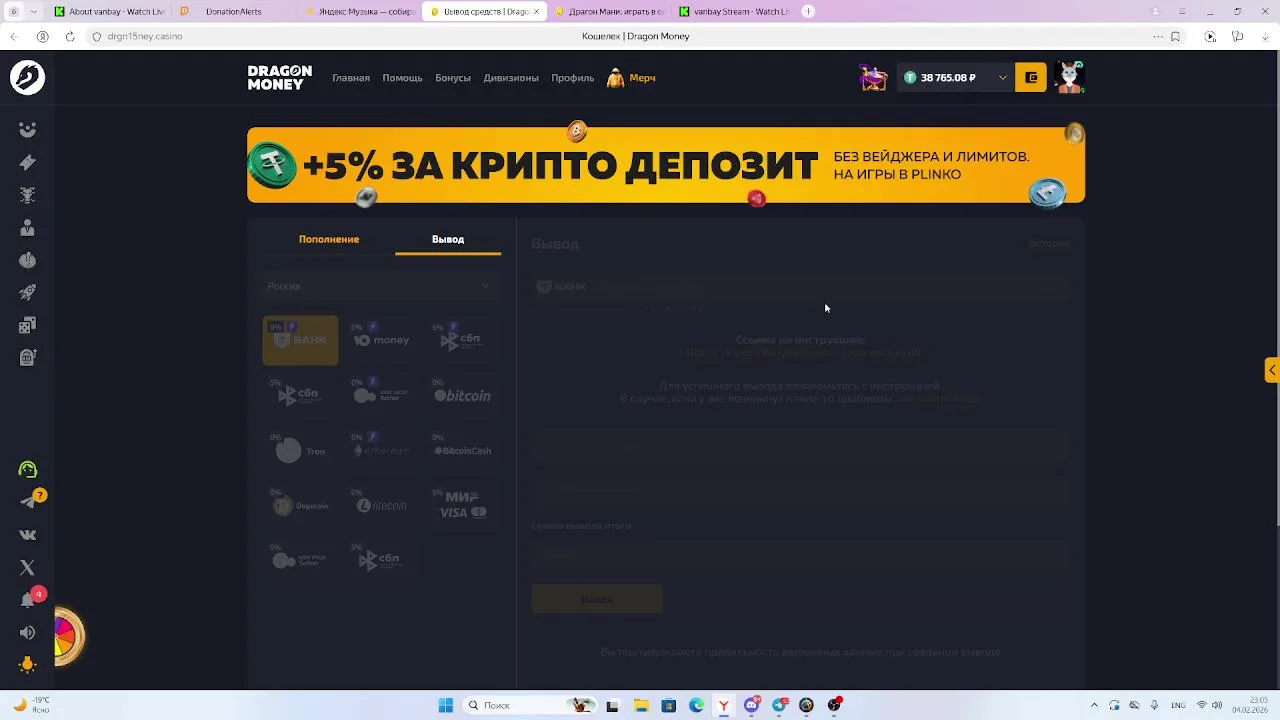Switch to vanbay Stream browser tab
The width and height of the screenshot is (1280, 720).
(733, 12)
